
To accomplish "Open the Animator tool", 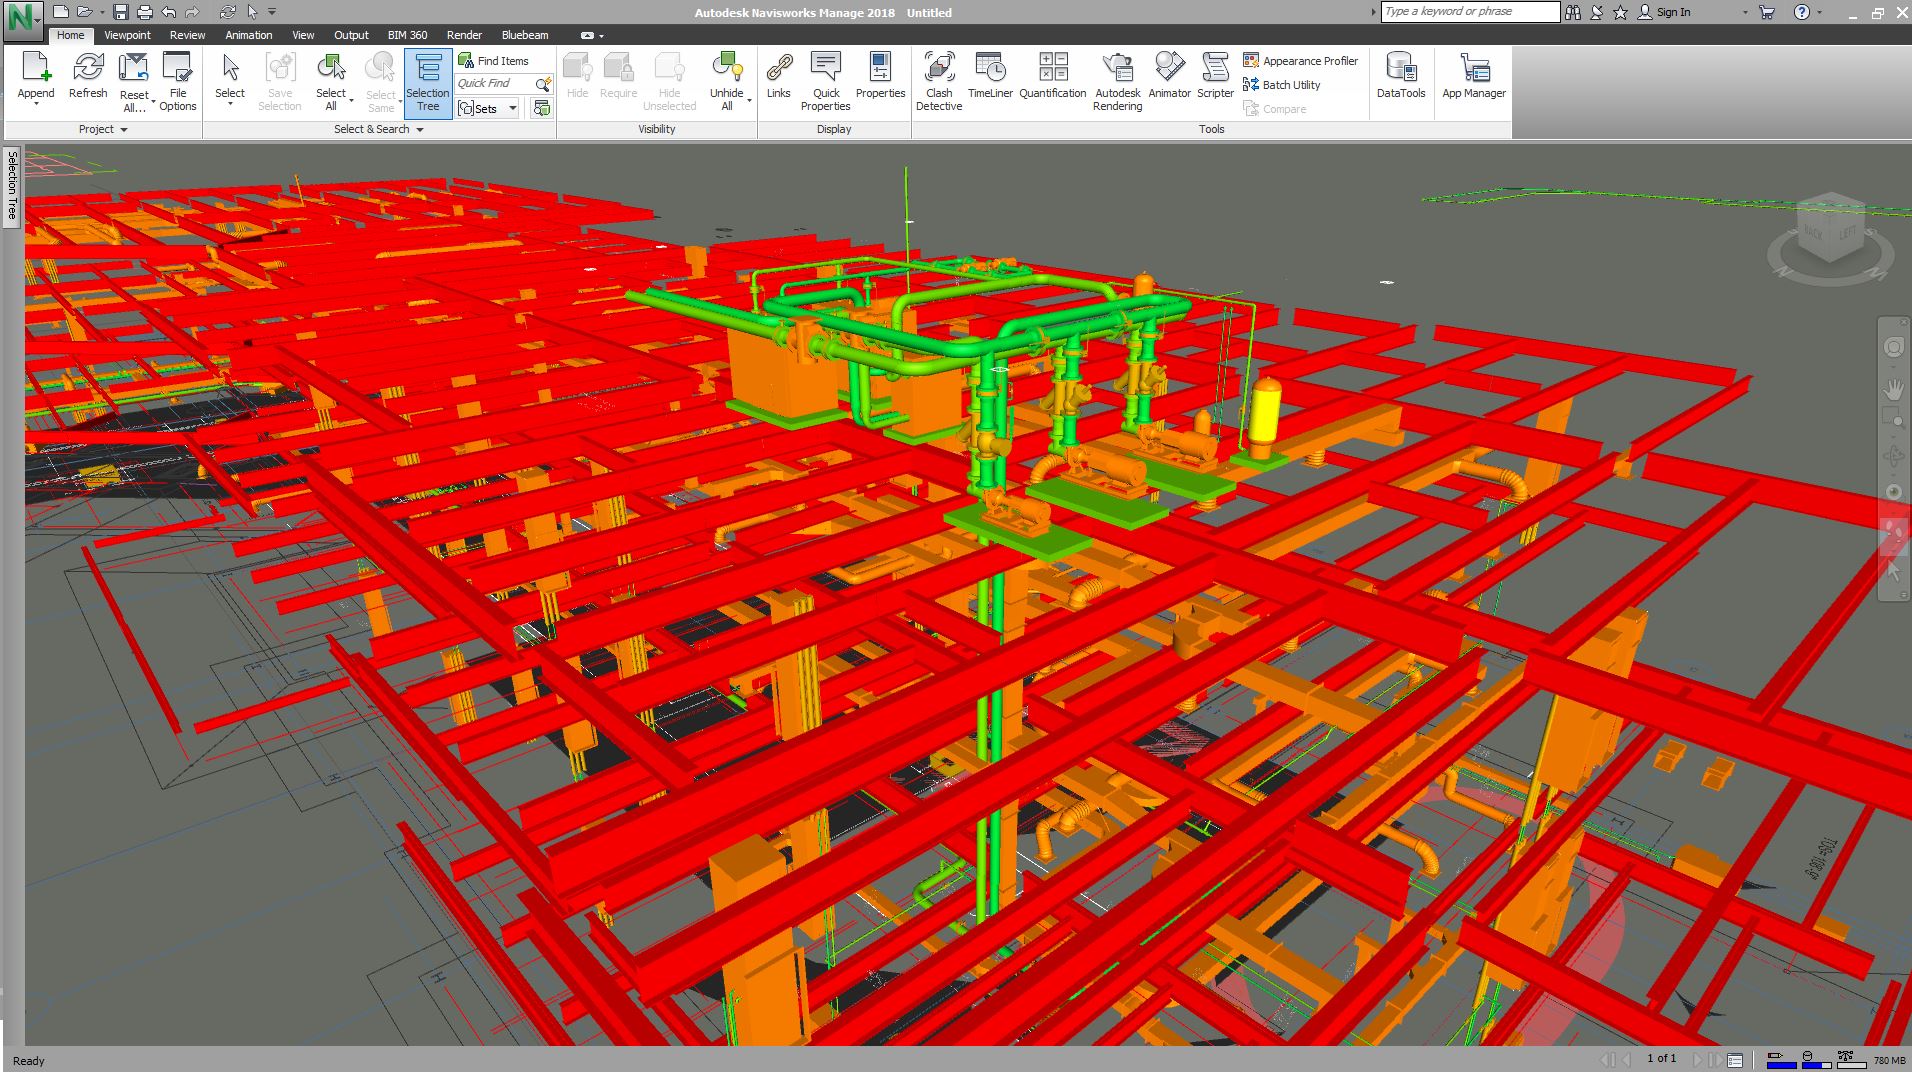I will [x=1169, y=78].
